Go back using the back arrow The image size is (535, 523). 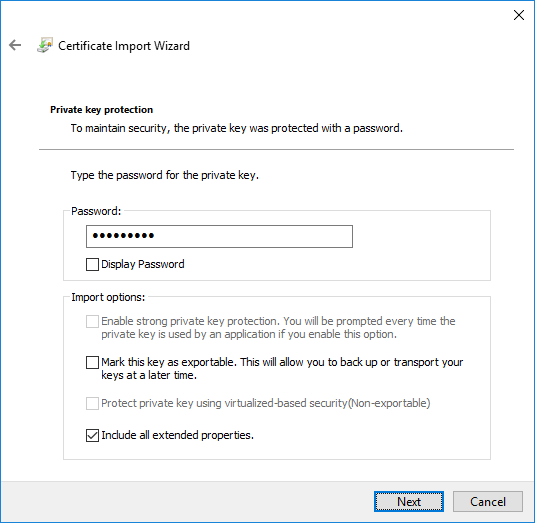point(15,45)
